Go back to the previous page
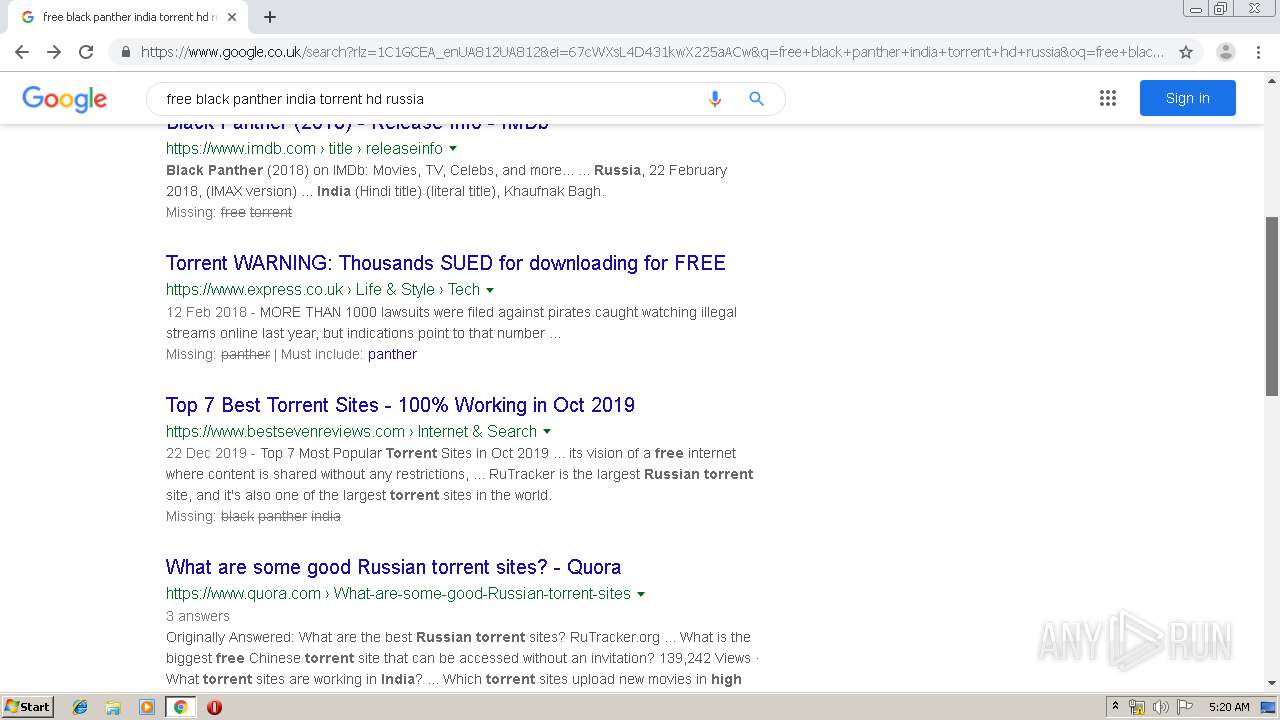1280x720 pixels. pyautogui.click(x=22, y=52)
